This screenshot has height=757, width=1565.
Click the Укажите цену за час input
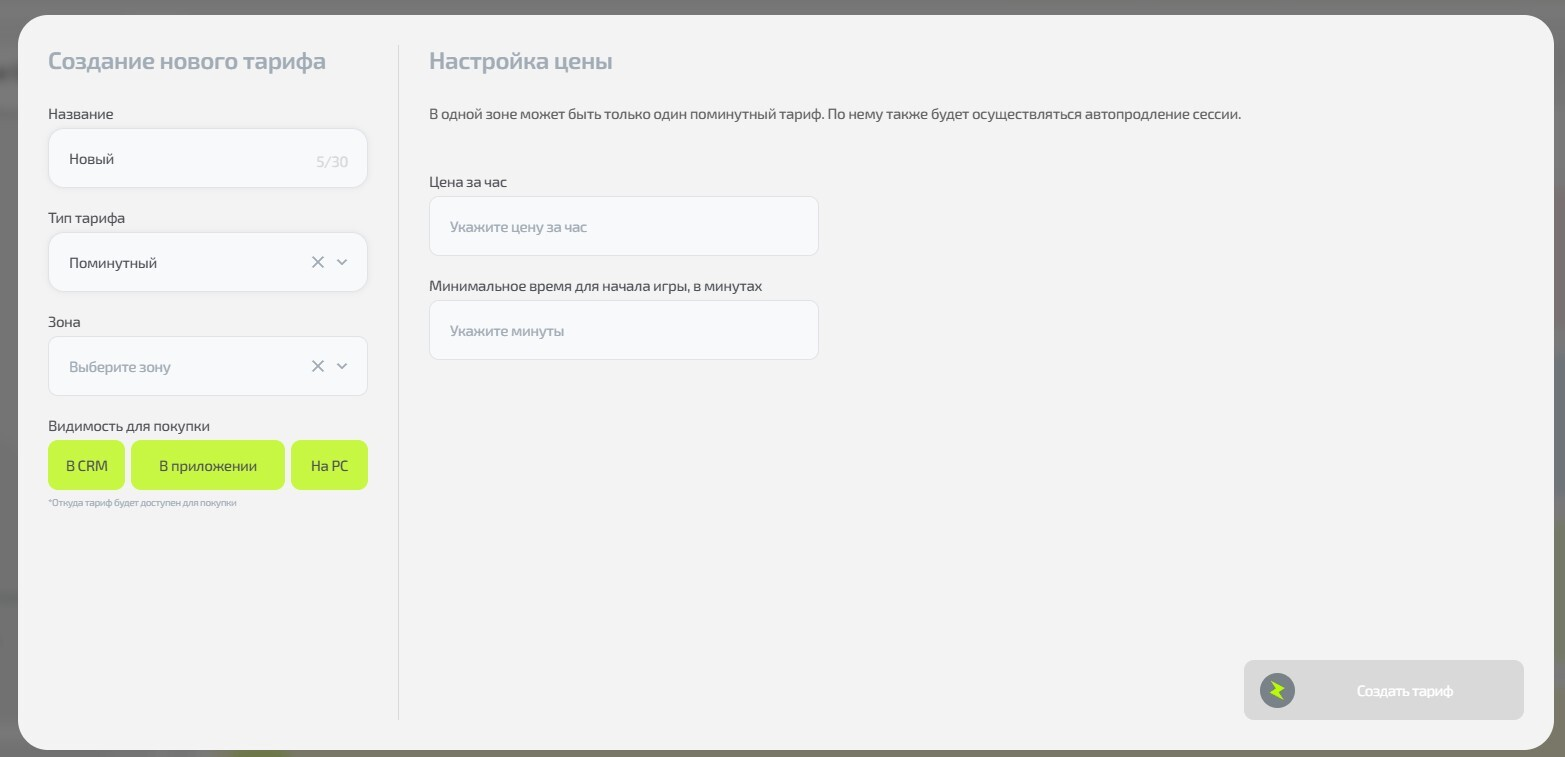(623, 227)
